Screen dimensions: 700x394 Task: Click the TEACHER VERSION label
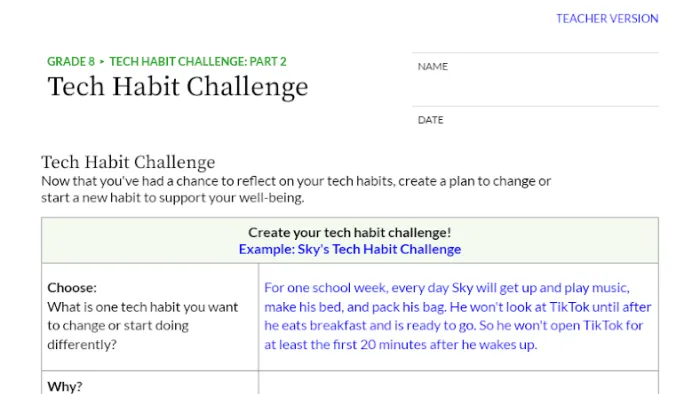click(607, 18)
